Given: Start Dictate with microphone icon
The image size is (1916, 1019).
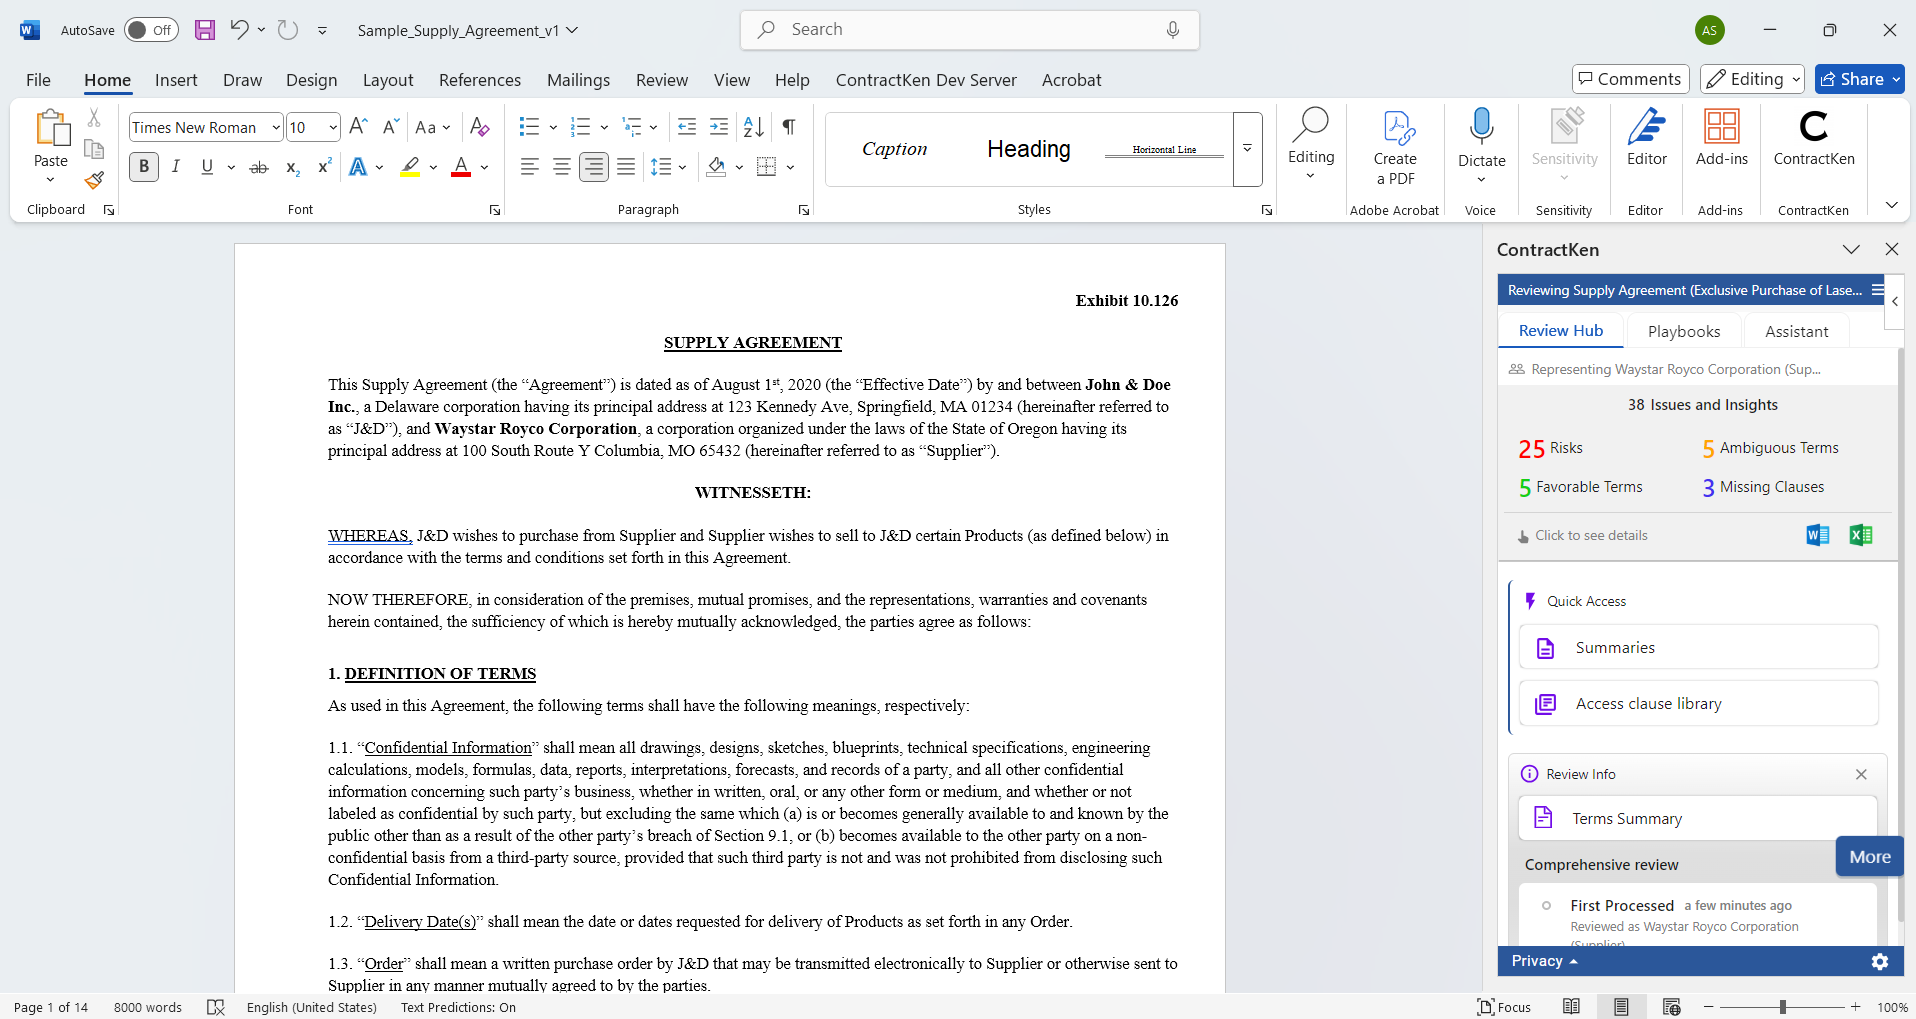Looking at the screenshot, I should (1482, 128).
